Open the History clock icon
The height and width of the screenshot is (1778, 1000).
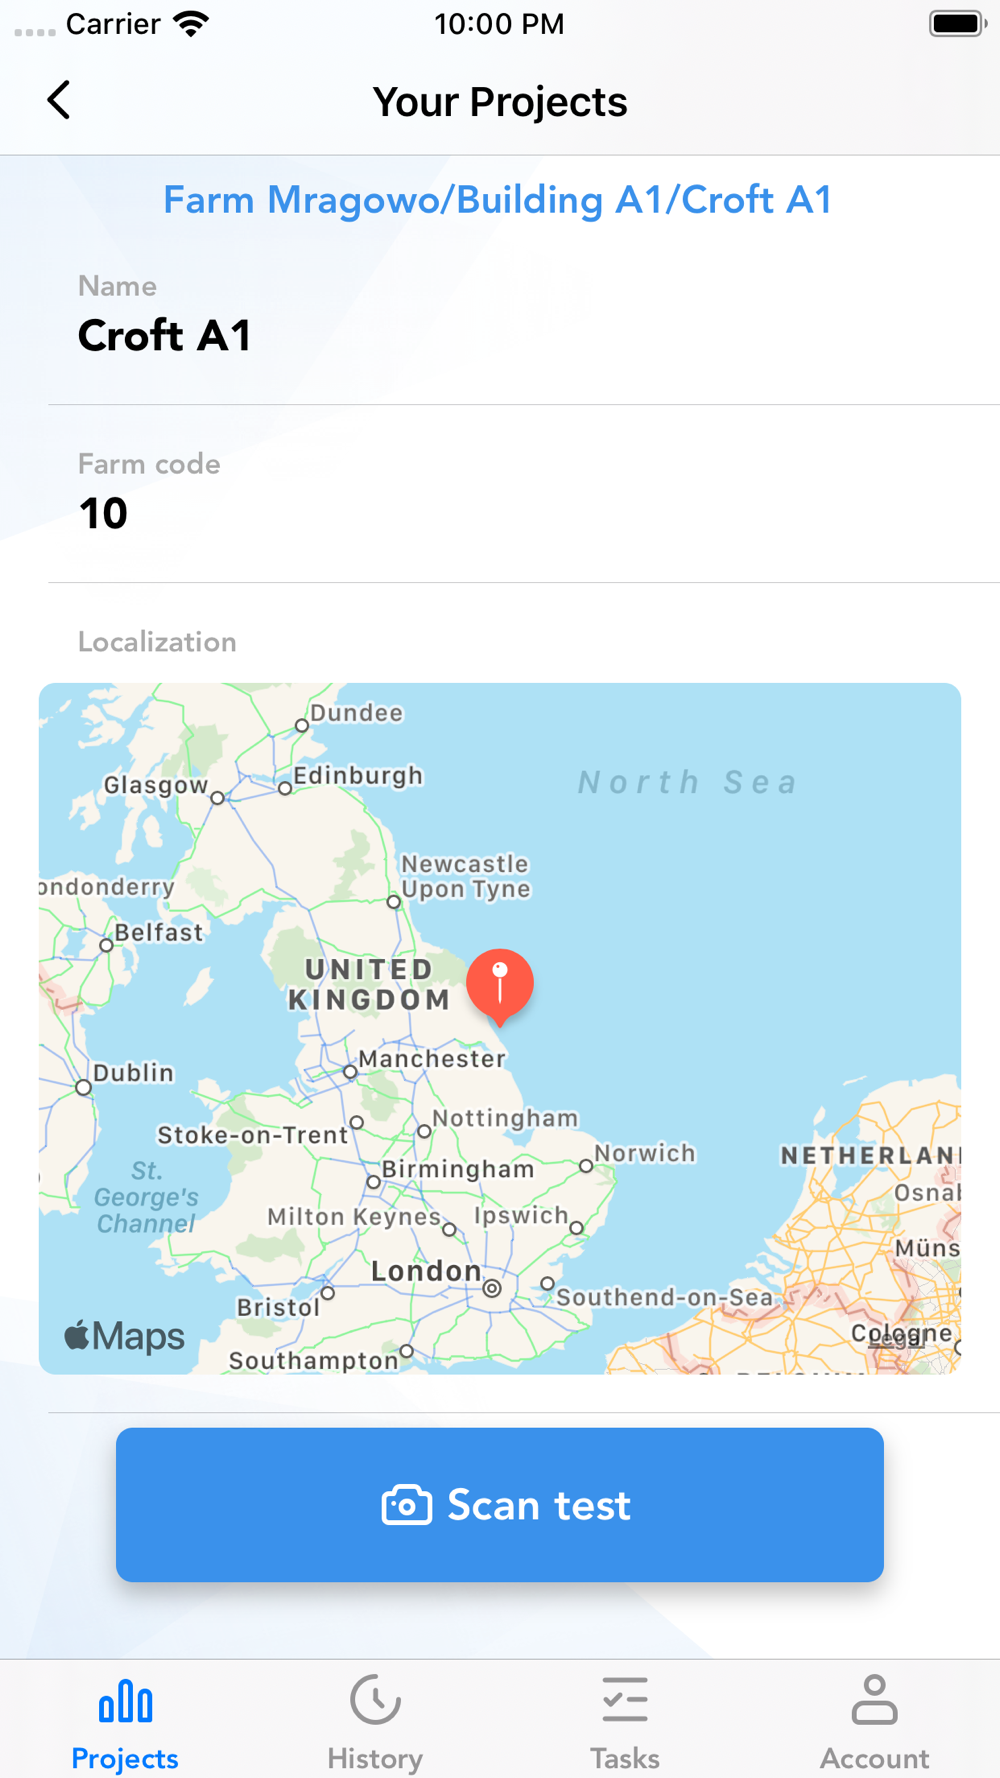pos(375,1700)
